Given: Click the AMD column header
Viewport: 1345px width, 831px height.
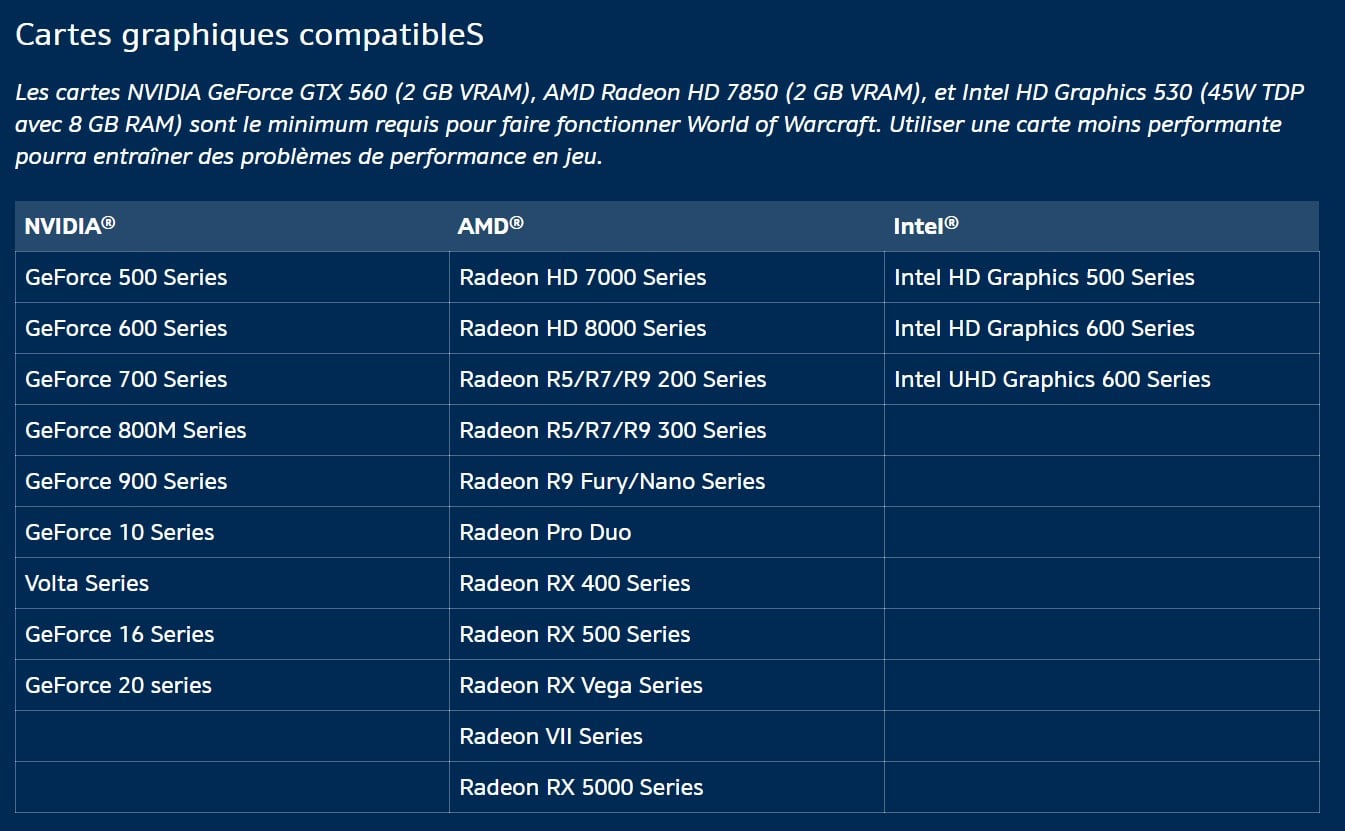Looking at the screenshot, I should click(x=490, y=226).
